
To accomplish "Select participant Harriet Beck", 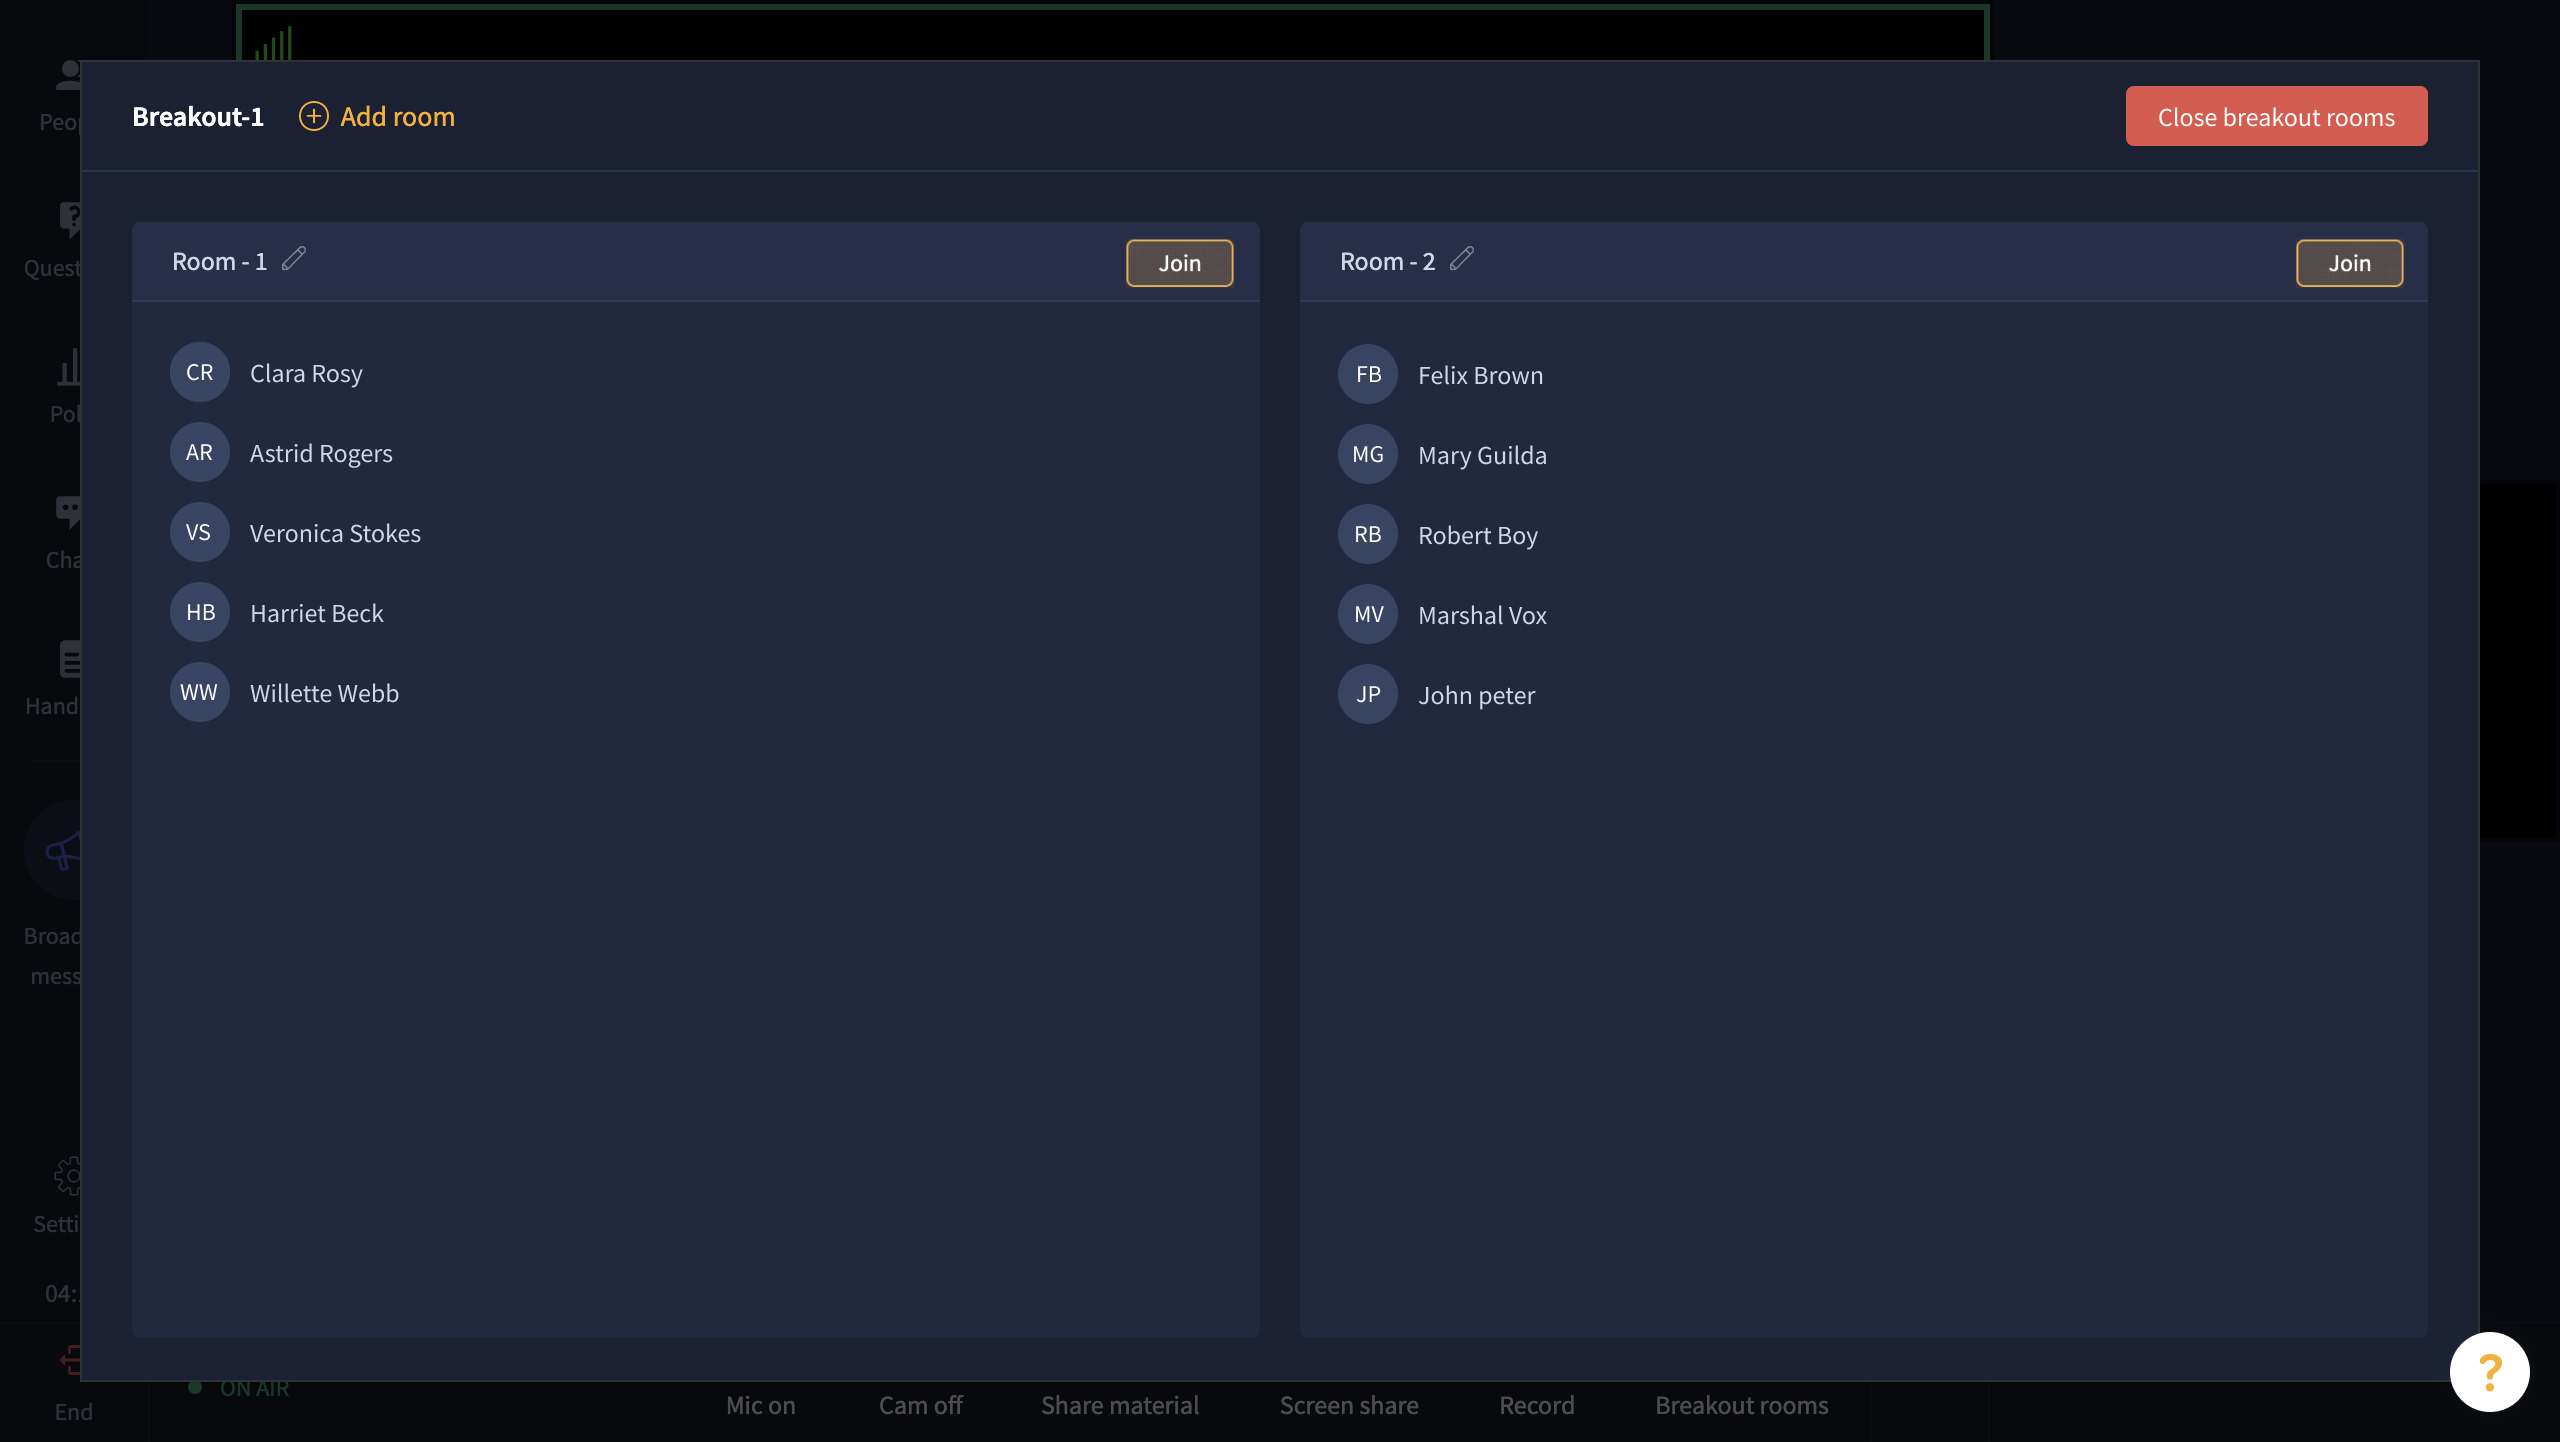I will [x=316, y=614].
